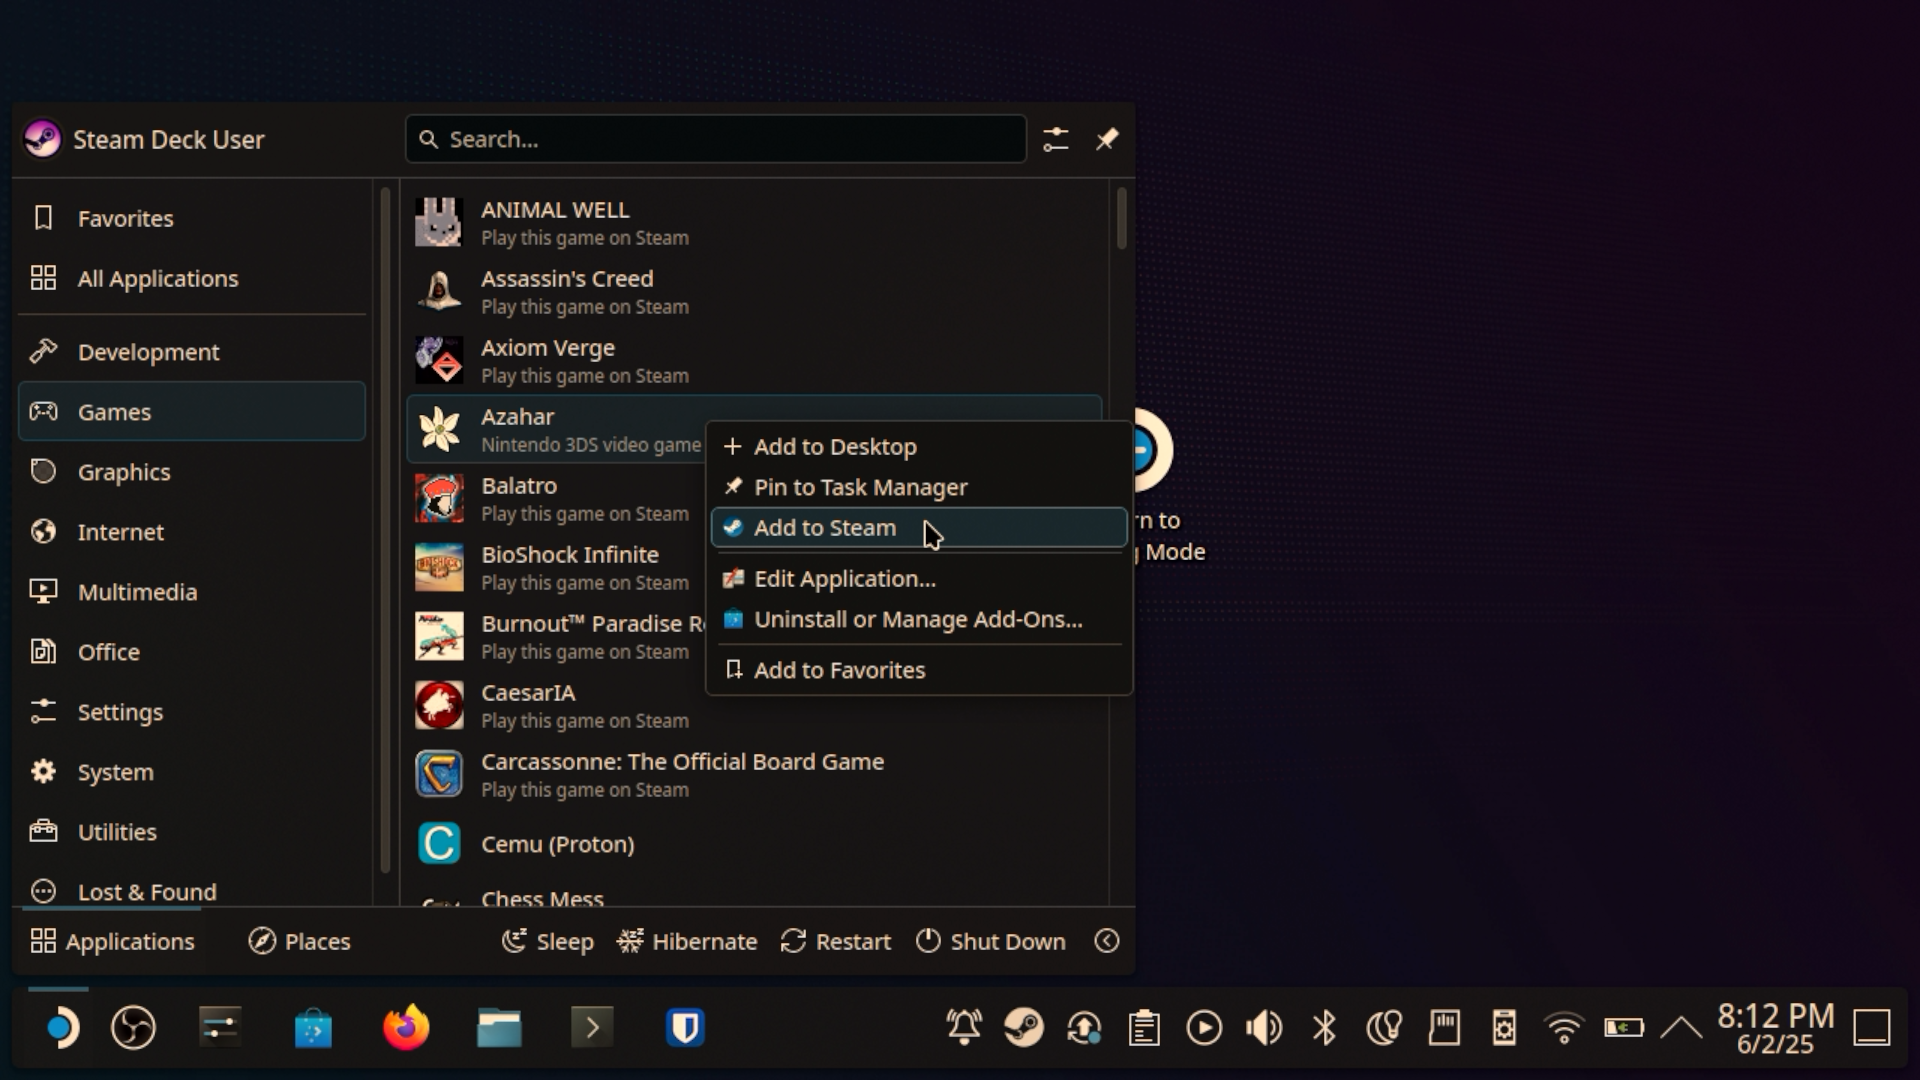Open the Internet category
Image resolution: width=1920 pixels, height=1080 pixels.
click(192, 531)
